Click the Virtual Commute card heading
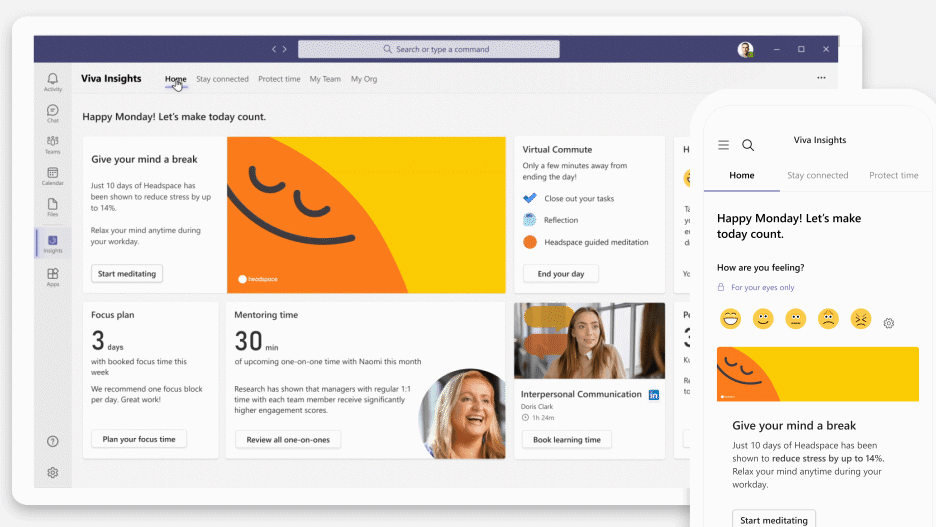The height and width of the screenshot is (527, 936). [557, 149]
